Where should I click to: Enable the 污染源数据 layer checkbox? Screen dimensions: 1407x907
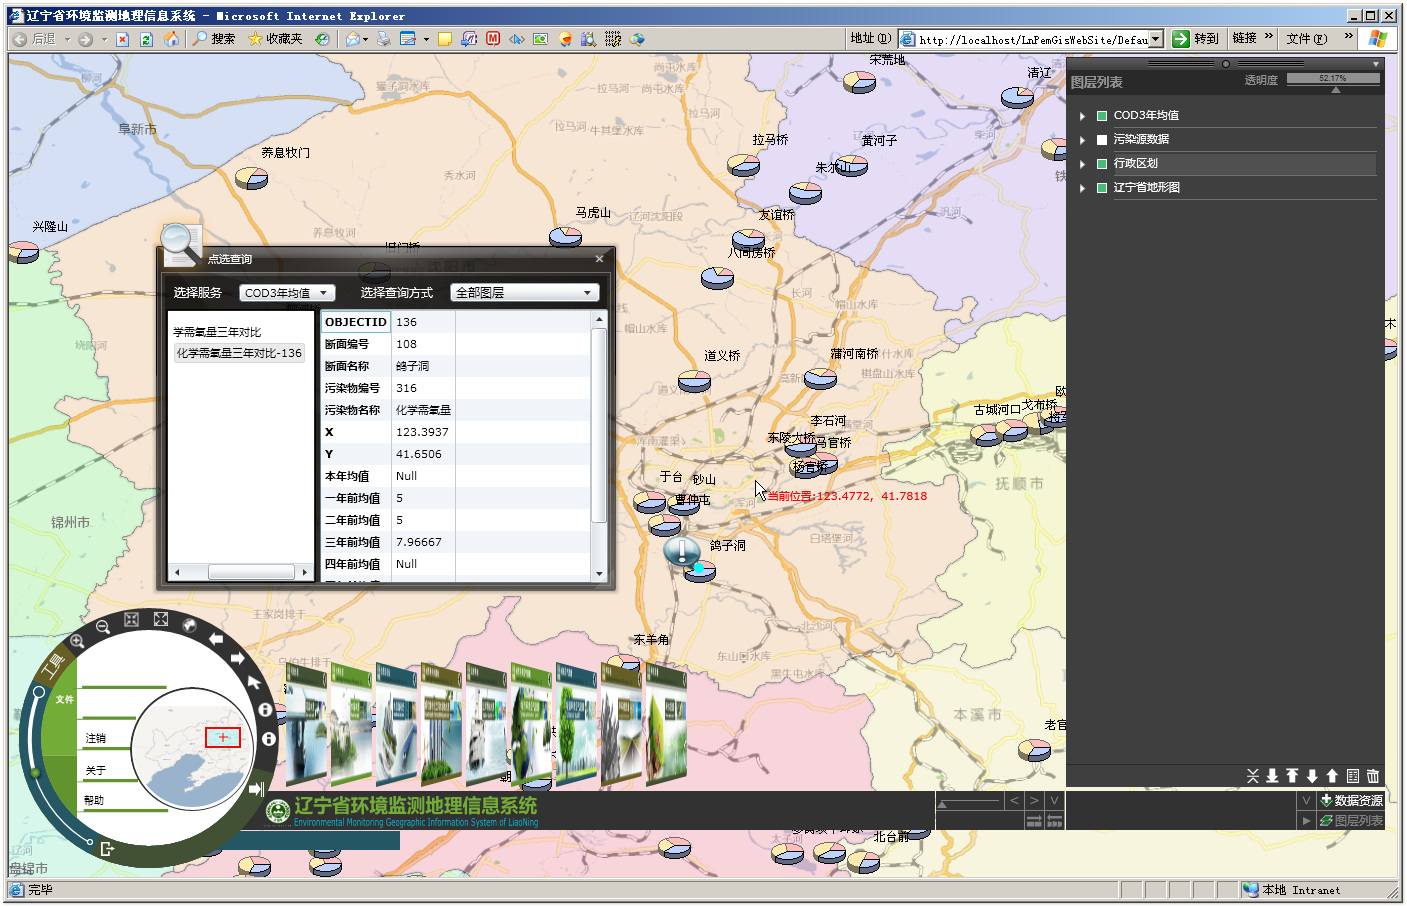[x=1102, y=140]
